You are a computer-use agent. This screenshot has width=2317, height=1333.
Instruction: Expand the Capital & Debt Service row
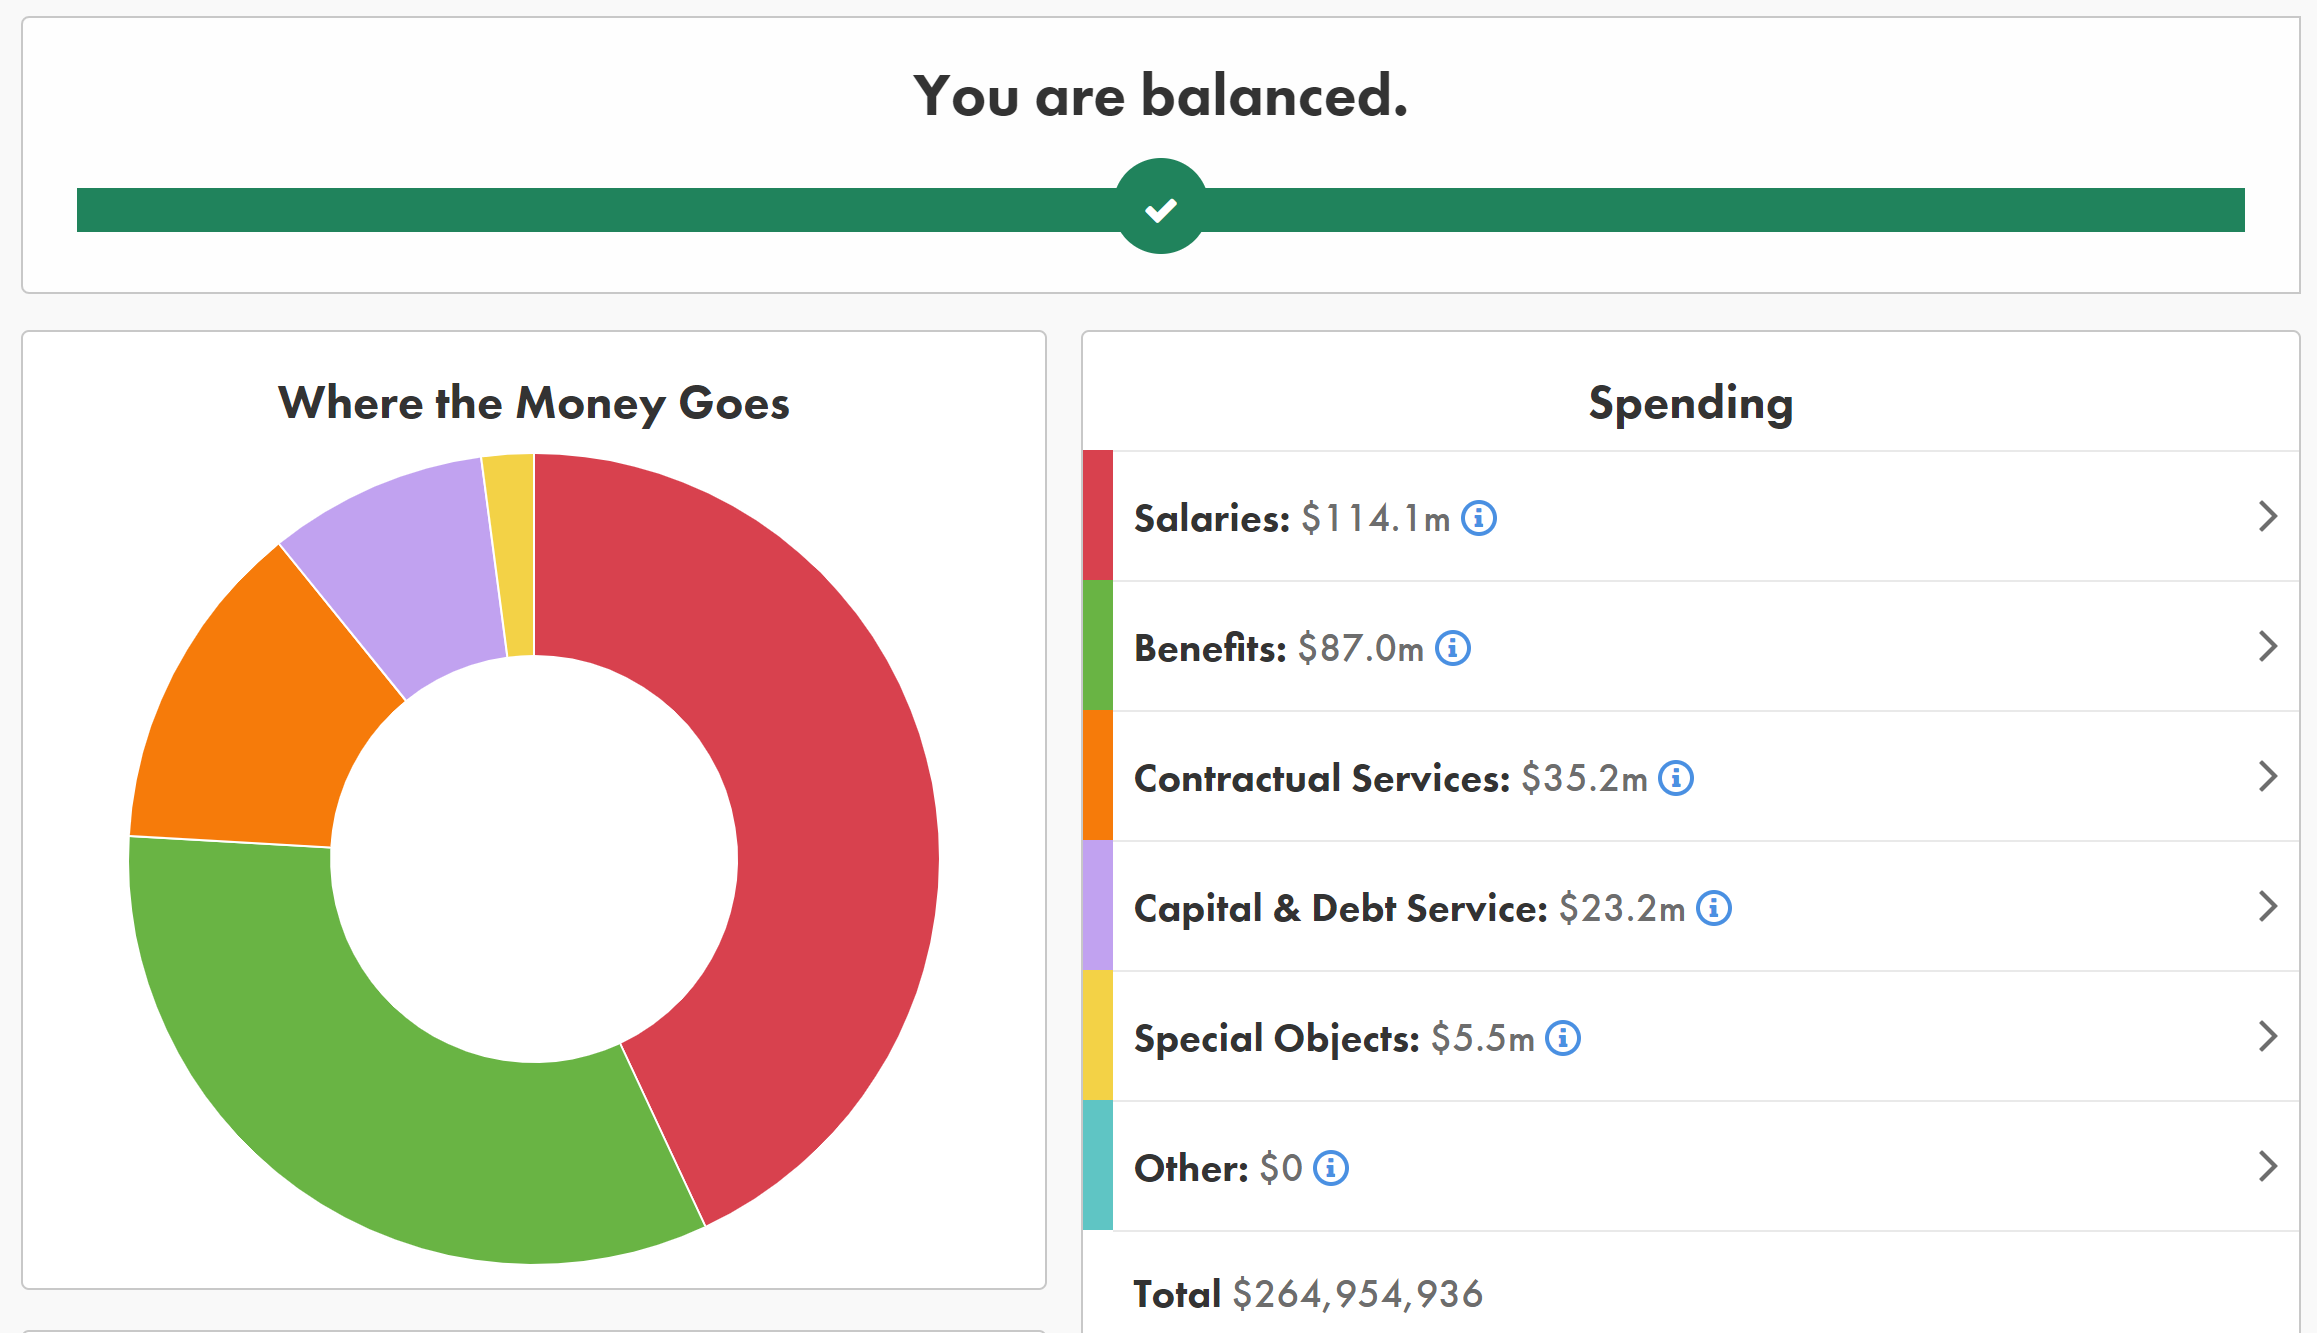2267,907
